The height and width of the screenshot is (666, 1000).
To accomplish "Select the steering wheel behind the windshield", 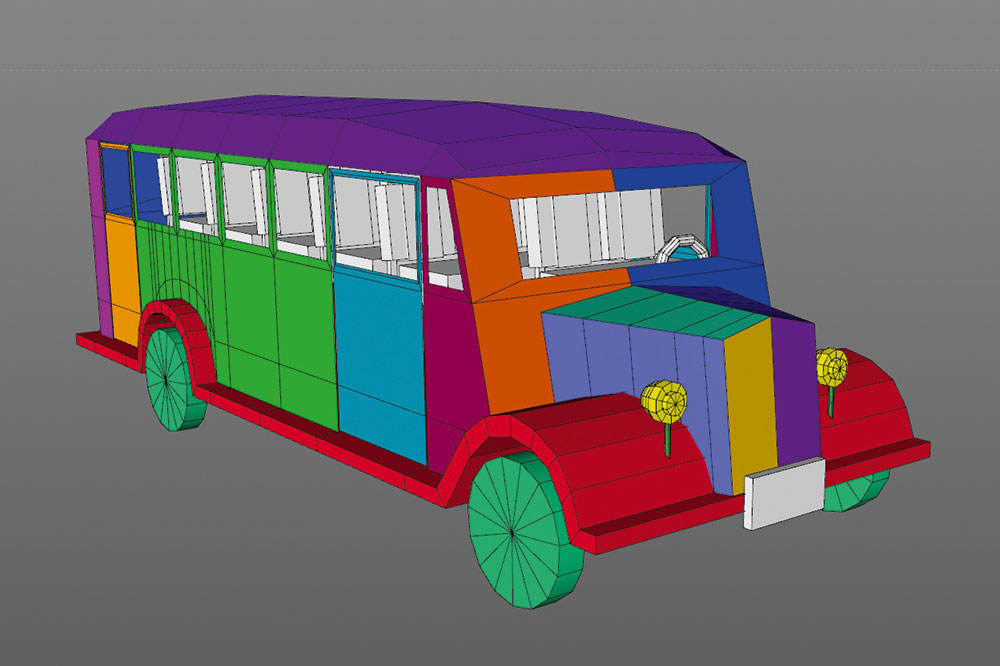I will click(x=682, y=248).
